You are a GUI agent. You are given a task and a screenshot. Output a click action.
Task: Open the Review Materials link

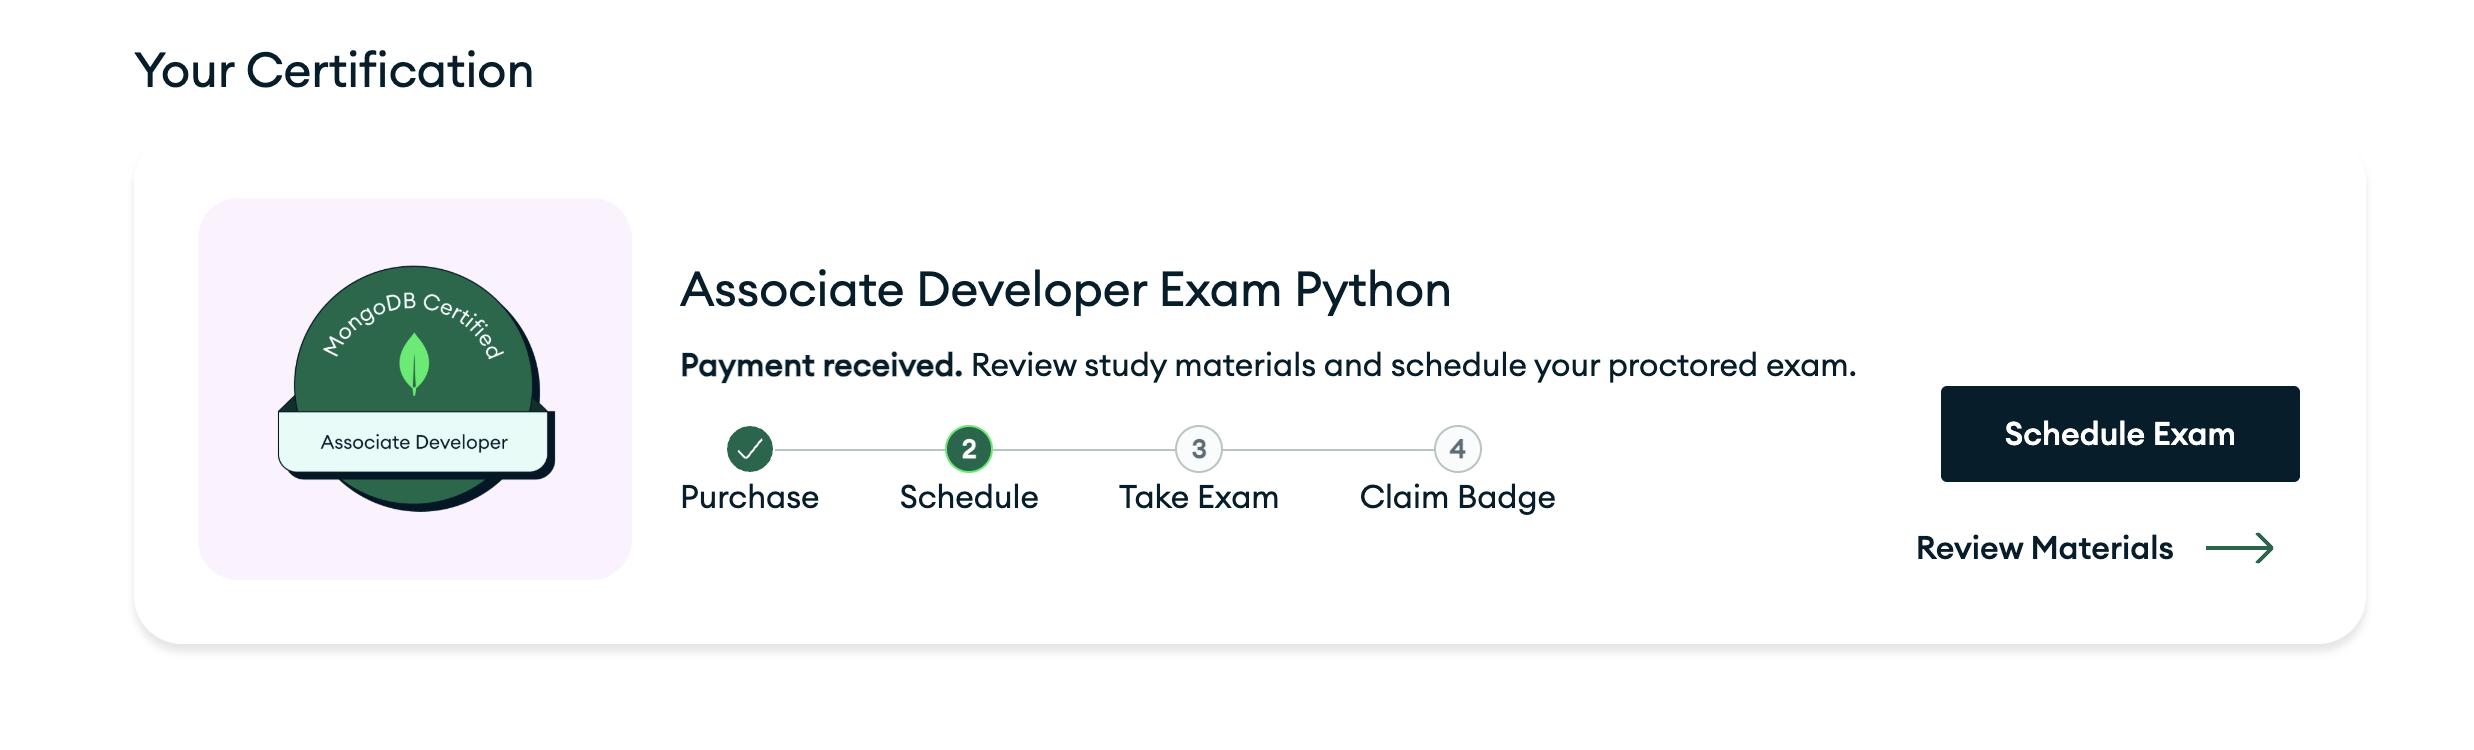click(x=2044, y=548)
